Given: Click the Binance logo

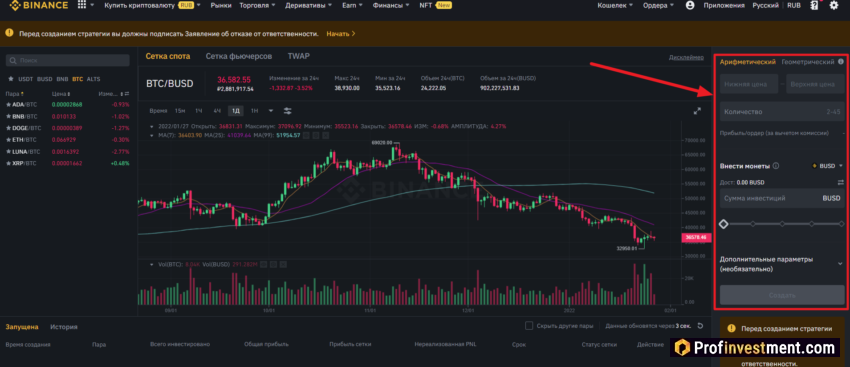Looking at the screenshot, I should 38,5.
